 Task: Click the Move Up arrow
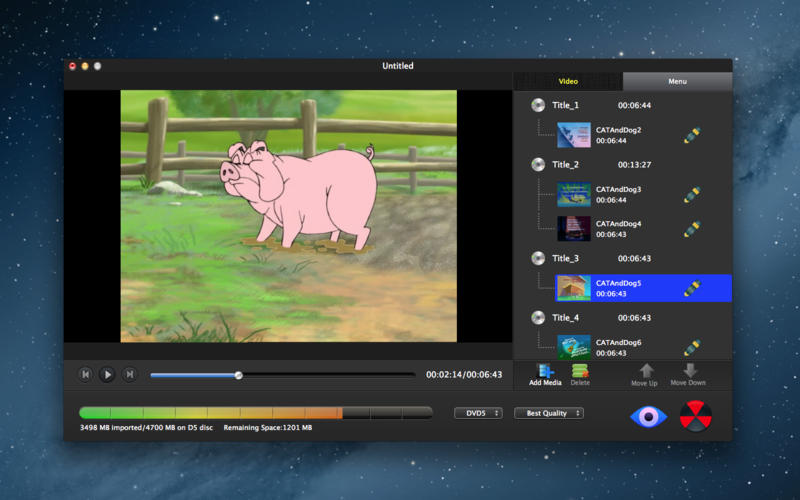pos(646,371)
